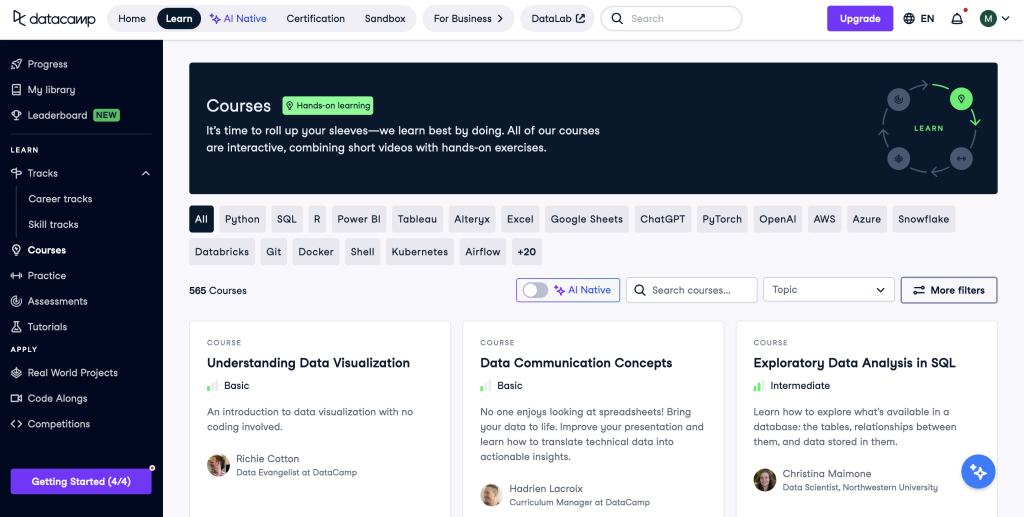Open the Sandbox tab
This screenshot has width=1024, height=517.
click(385, 18)
